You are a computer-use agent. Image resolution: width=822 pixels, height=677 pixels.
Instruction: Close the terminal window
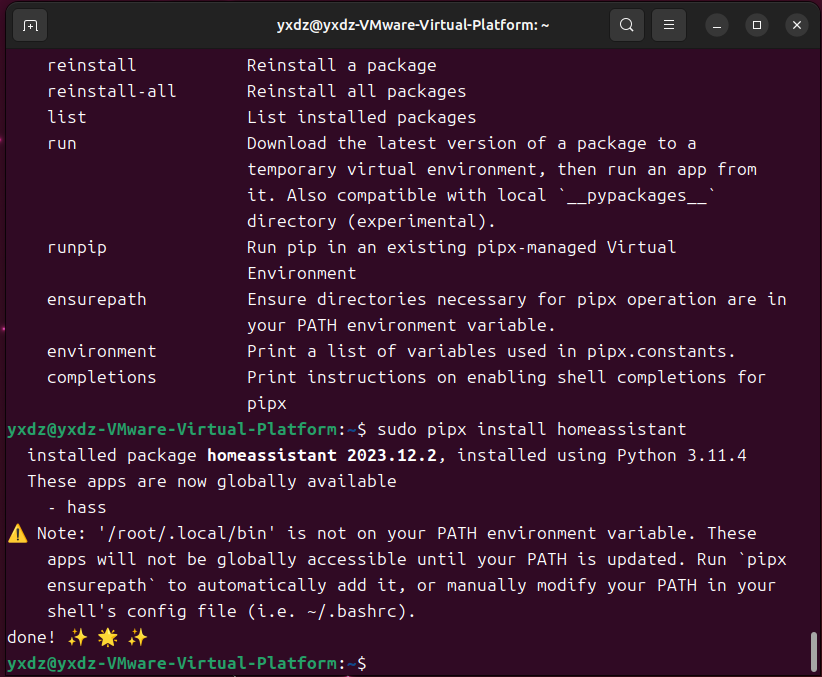pyautogui.click(x=796, y=25)
